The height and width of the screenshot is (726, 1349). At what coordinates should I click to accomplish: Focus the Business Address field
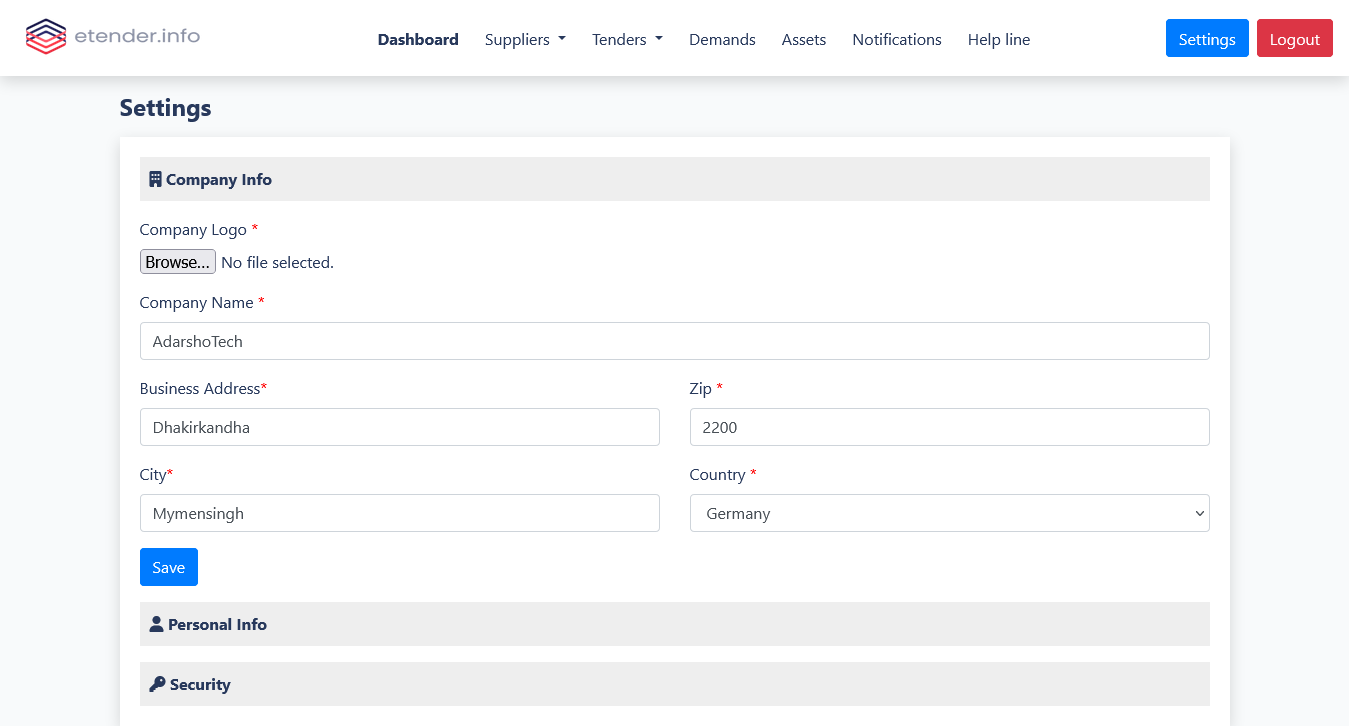[x=399, y=427]
